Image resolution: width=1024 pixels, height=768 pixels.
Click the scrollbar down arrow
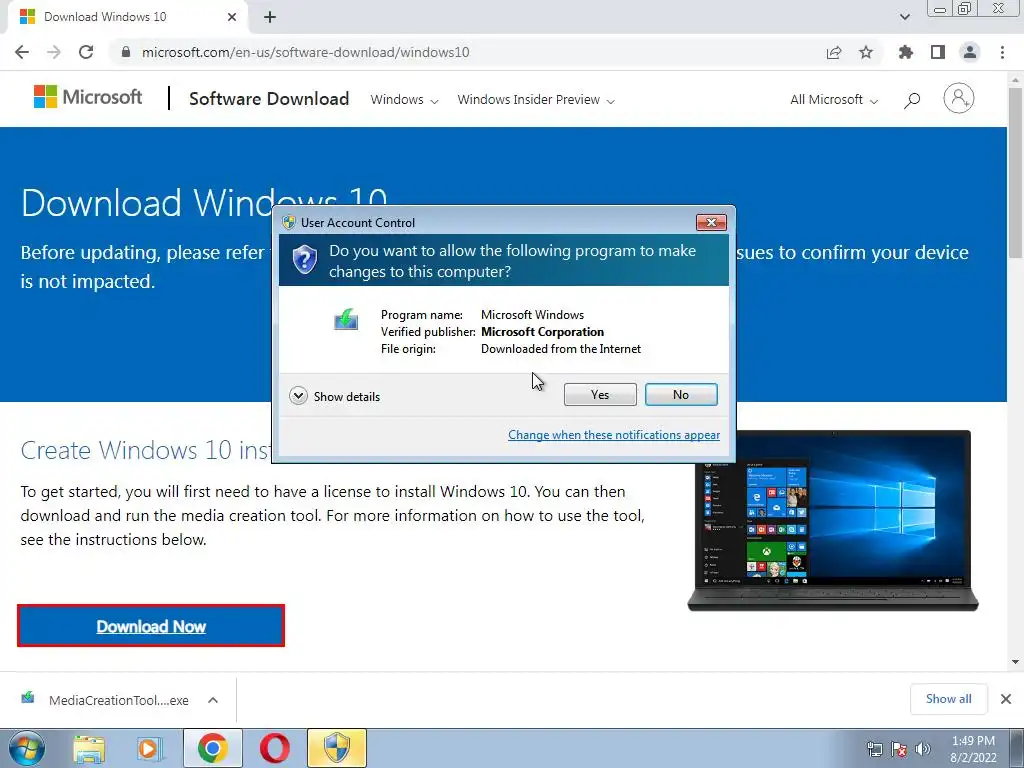(x=1015, y=662)
